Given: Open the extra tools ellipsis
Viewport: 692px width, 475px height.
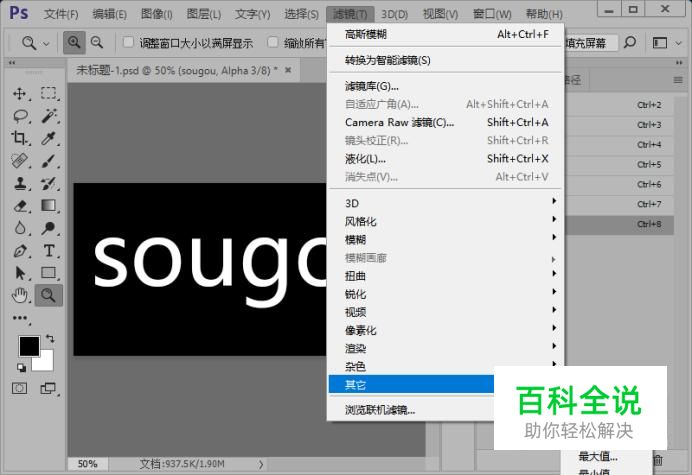Looking at the screenshot, I should [x=20, y=318].
